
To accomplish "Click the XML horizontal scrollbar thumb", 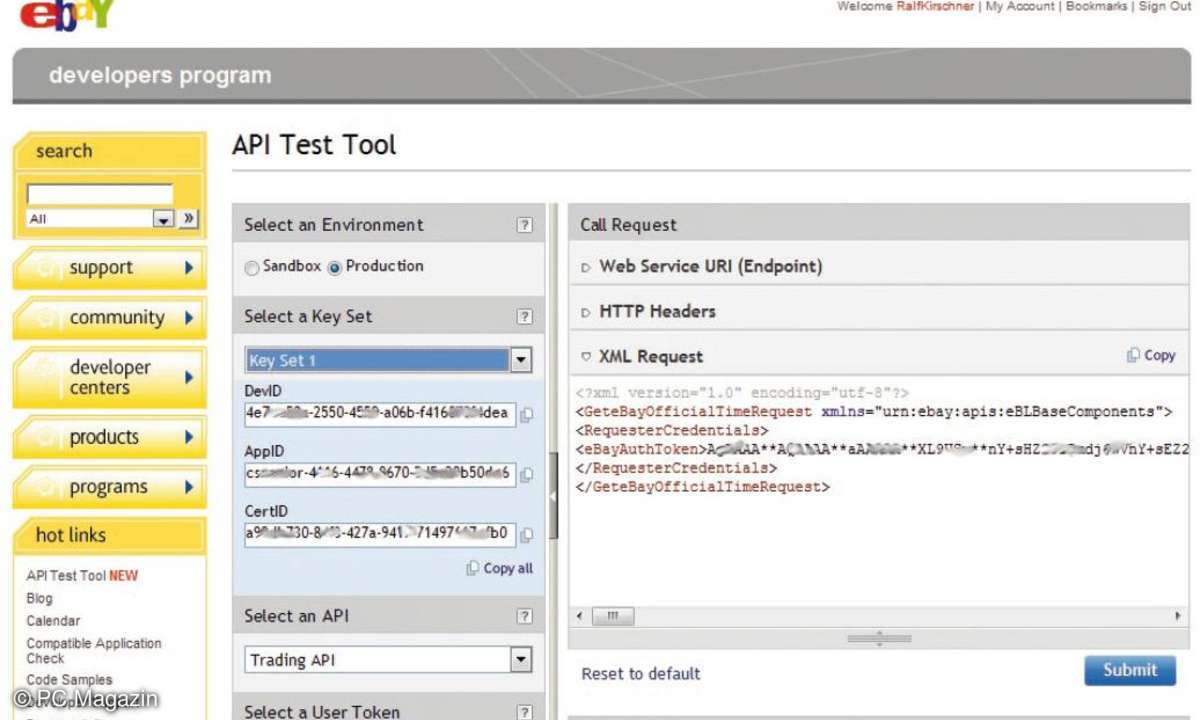I will click(613, 616).
